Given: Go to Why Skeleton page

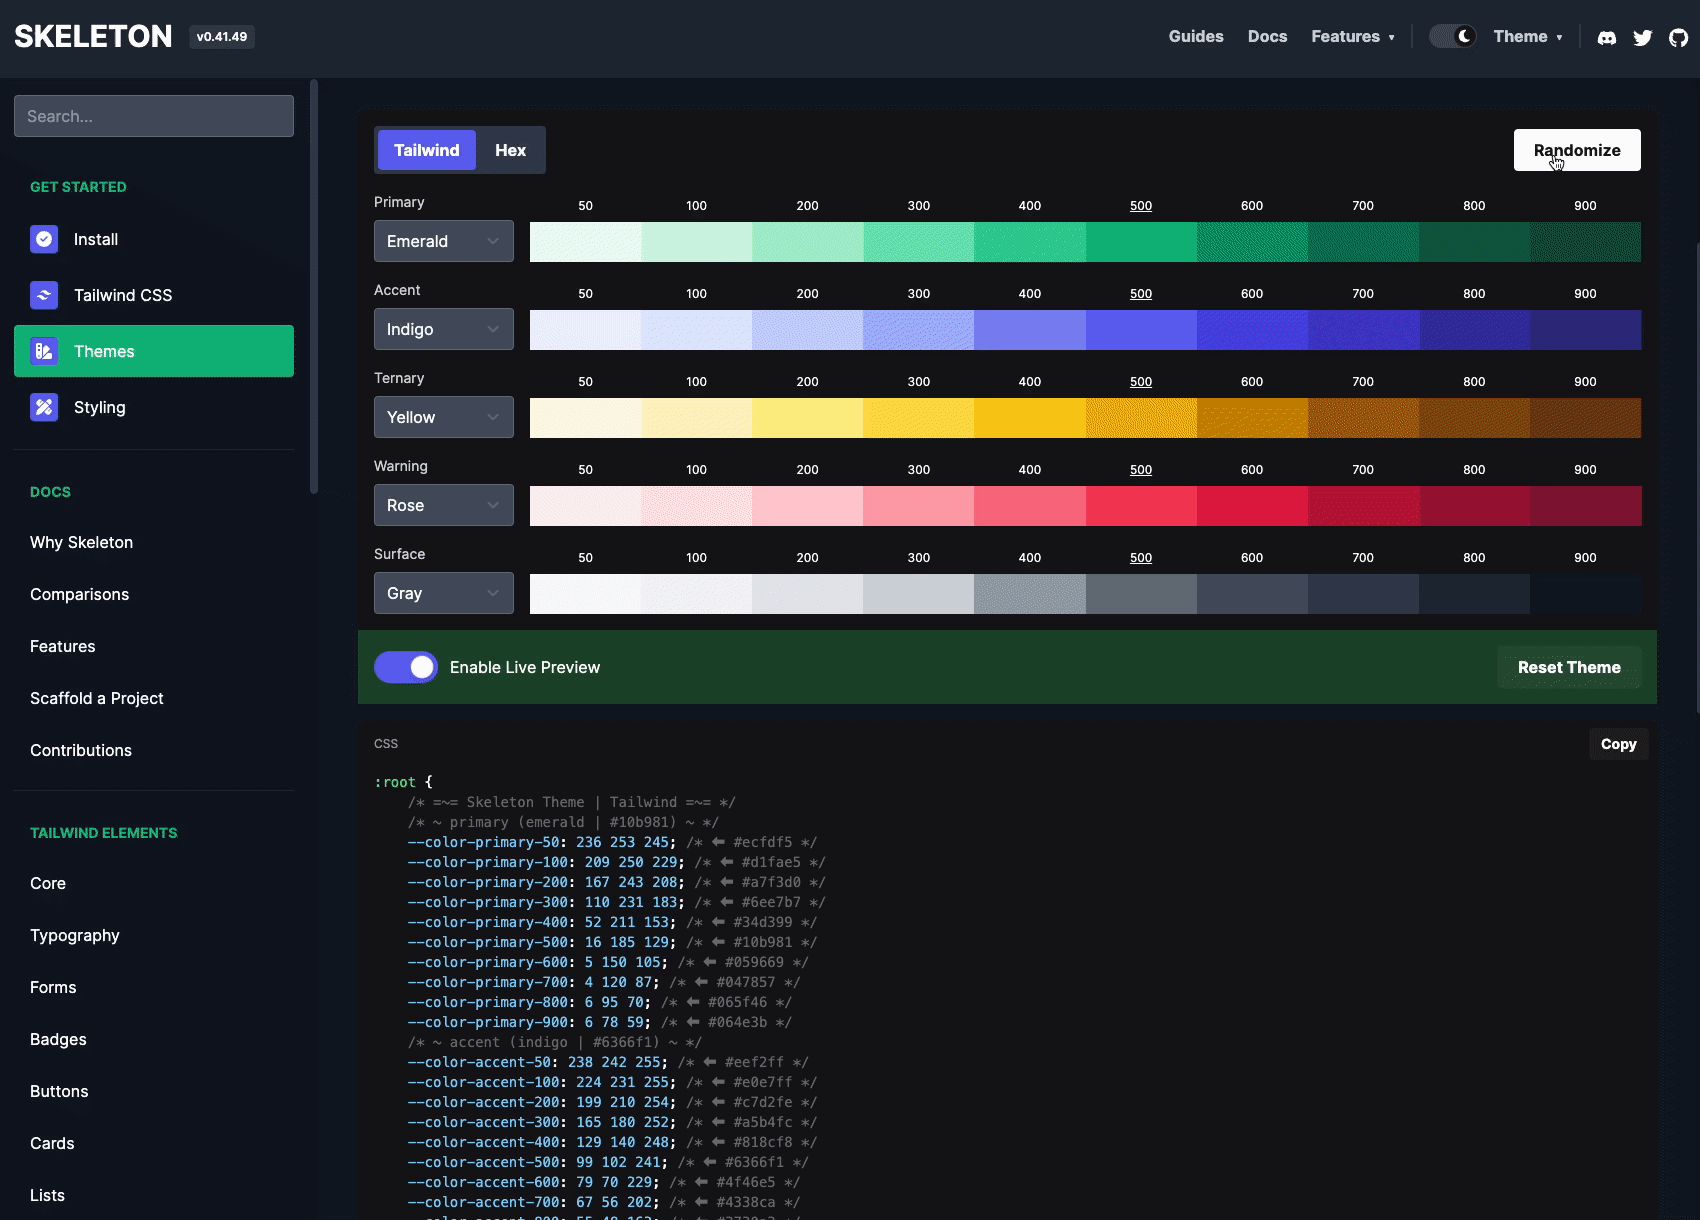Looking at the screenshot, I should pos(81,542).
